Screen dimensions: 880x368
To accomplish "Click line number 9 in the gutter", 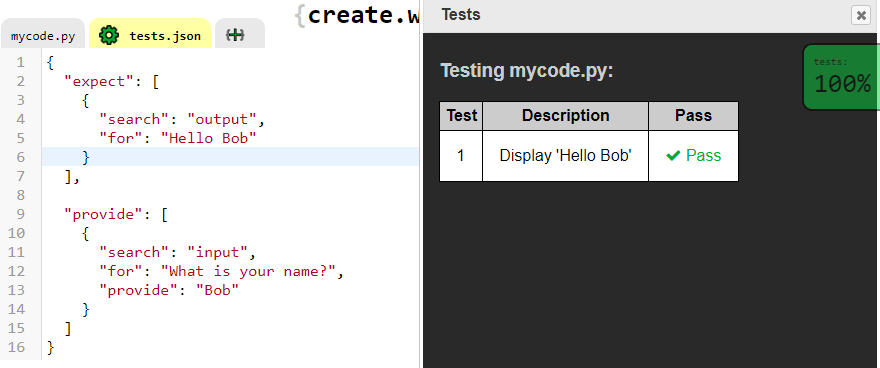I will pyautogui.click(x=20, y=214).
